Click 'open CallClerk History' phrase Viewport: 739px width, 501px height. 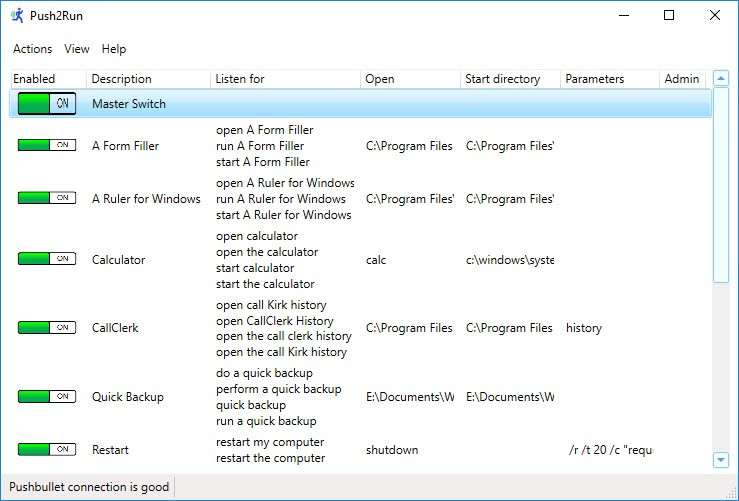[x=275, y=320]
